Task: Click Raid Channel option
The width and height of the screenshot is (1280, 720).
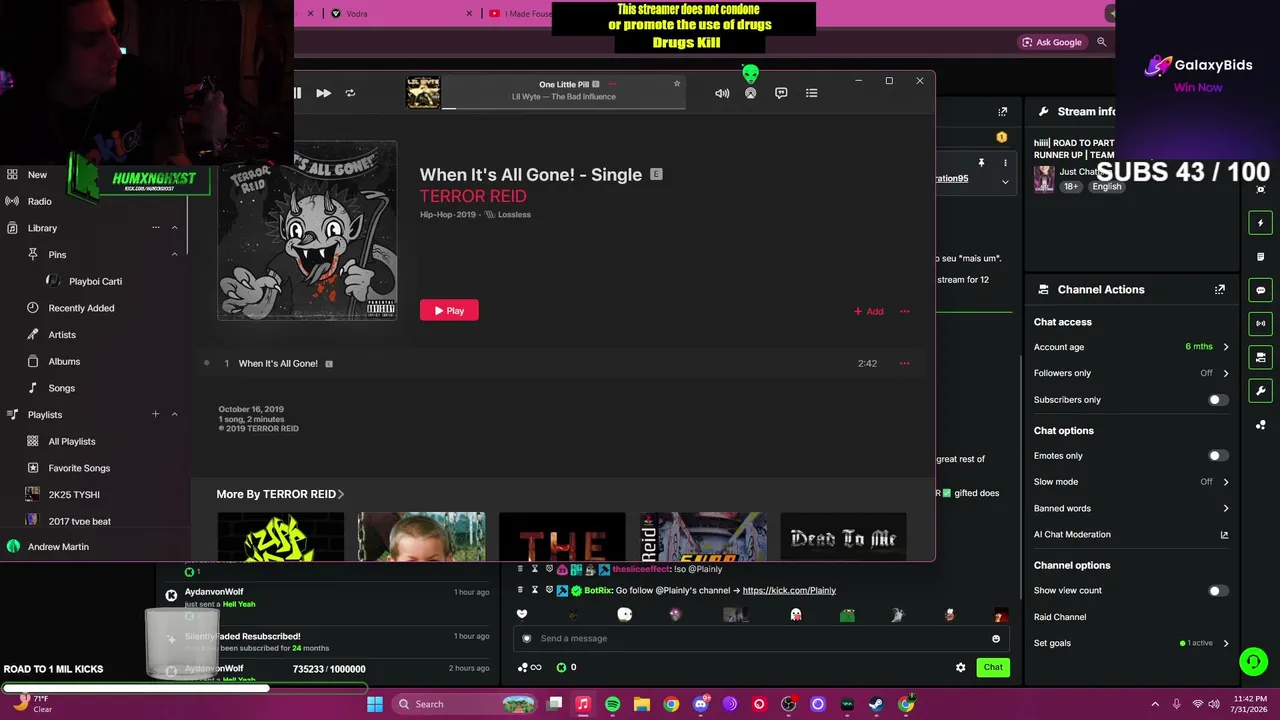Action: 1060,617
